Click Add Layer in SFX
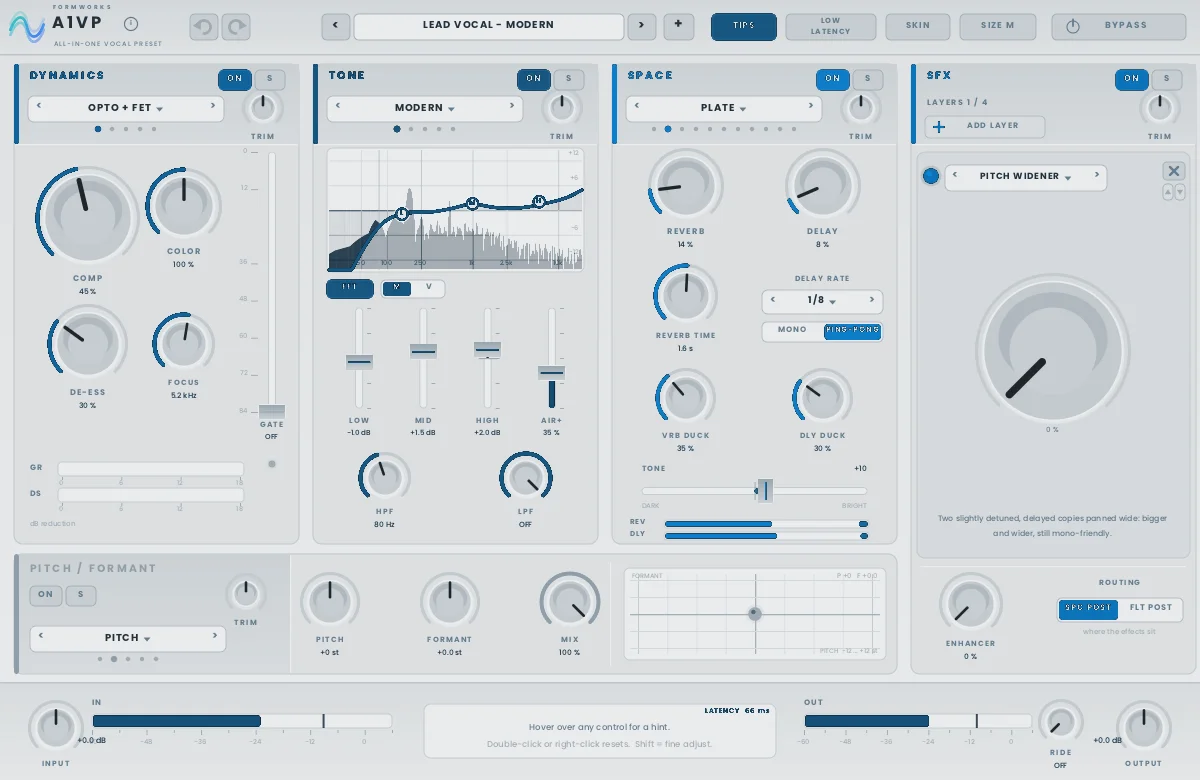Image resolution: width=1200 pixels, height=780 pixels. tap(985, 126)
